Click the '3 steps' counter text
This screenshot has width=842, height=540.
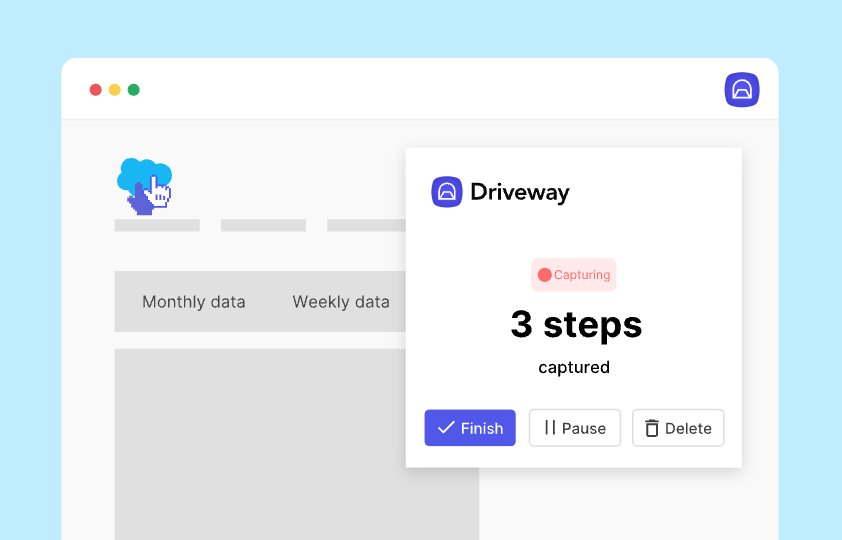tap(576, 325)
